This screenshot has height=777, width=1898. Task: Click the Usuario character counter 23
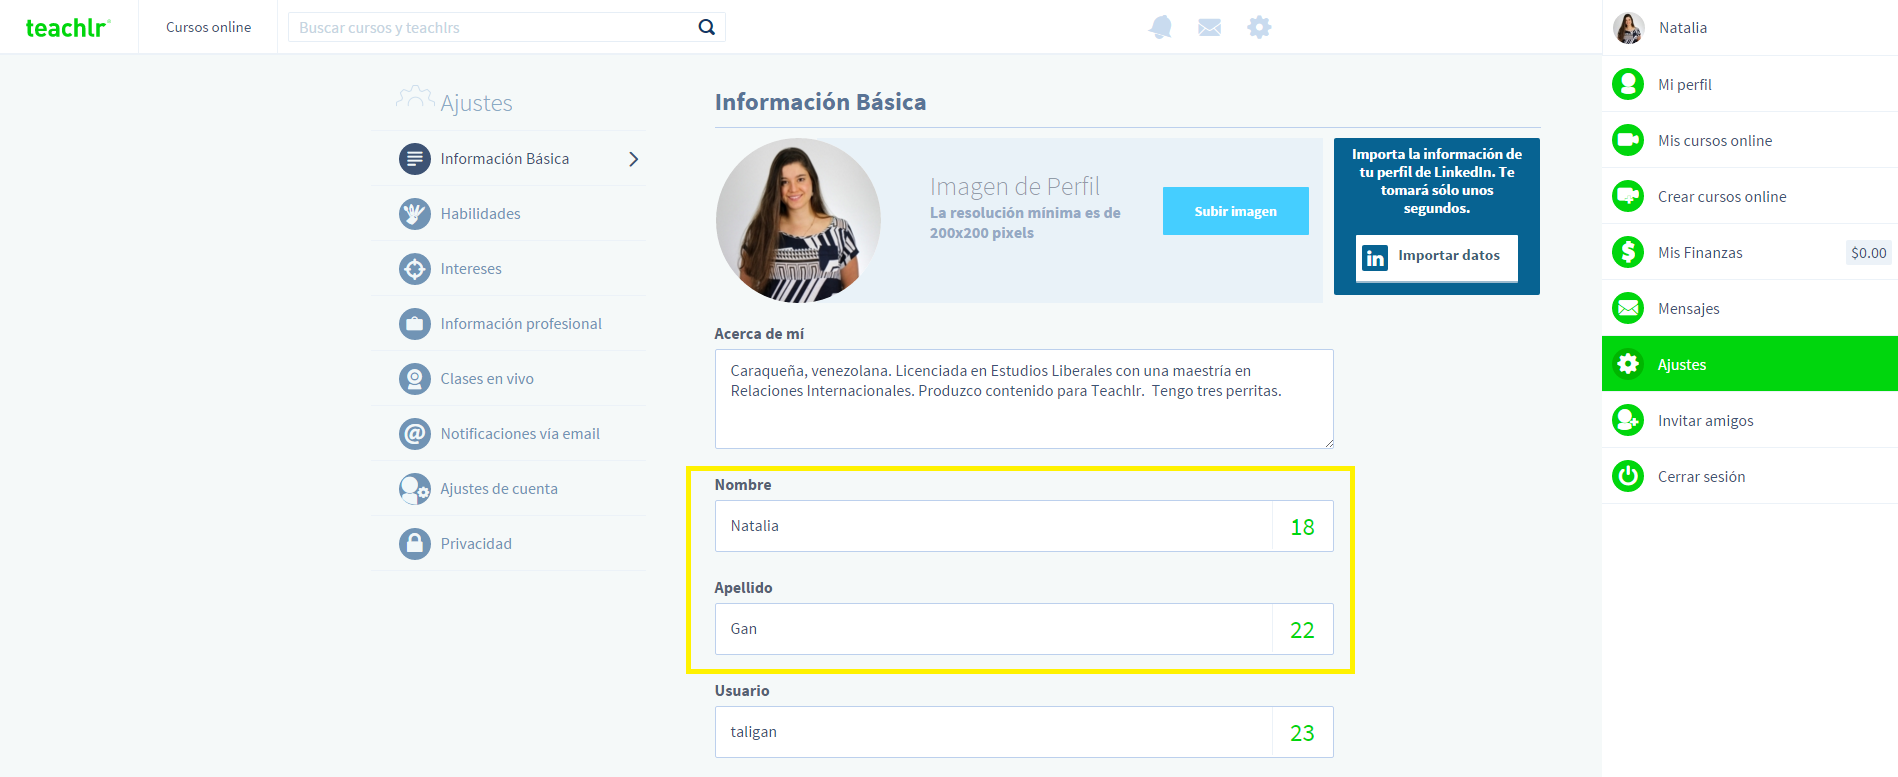1302,733
